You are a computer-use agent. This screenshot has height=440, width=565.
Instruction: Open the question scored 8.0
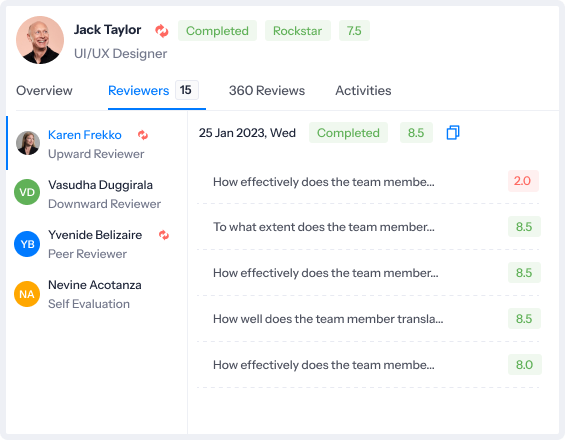(369, 365)
